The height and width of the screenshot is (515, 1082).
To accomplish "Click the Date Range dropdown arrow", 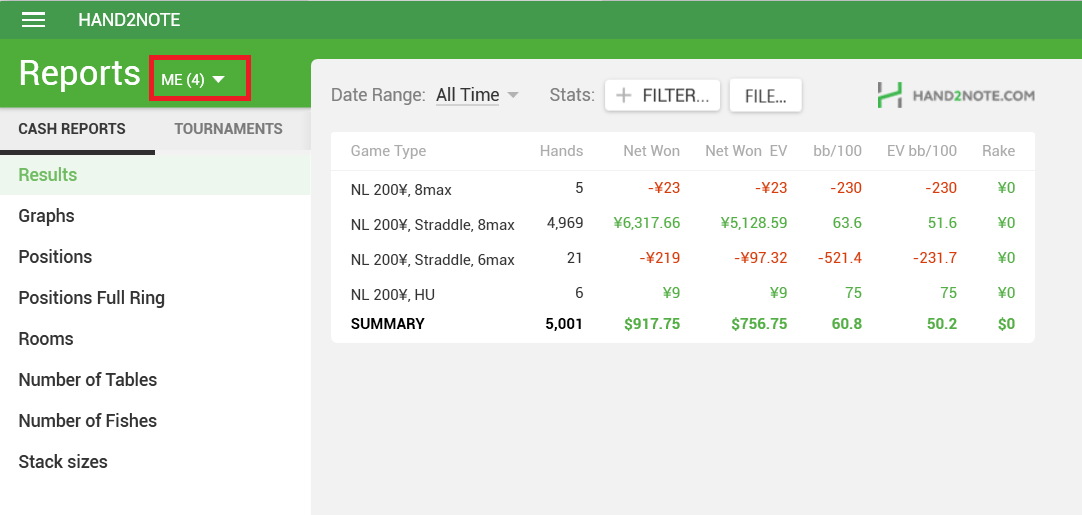I will tap(513, 95).
